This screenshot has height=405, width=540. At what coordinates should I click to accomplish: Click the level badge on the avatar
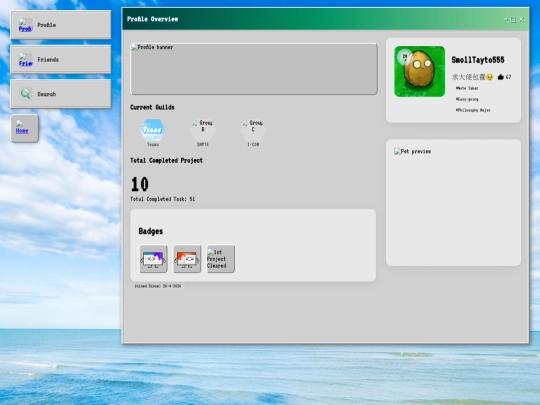click(x=405, y=57)
